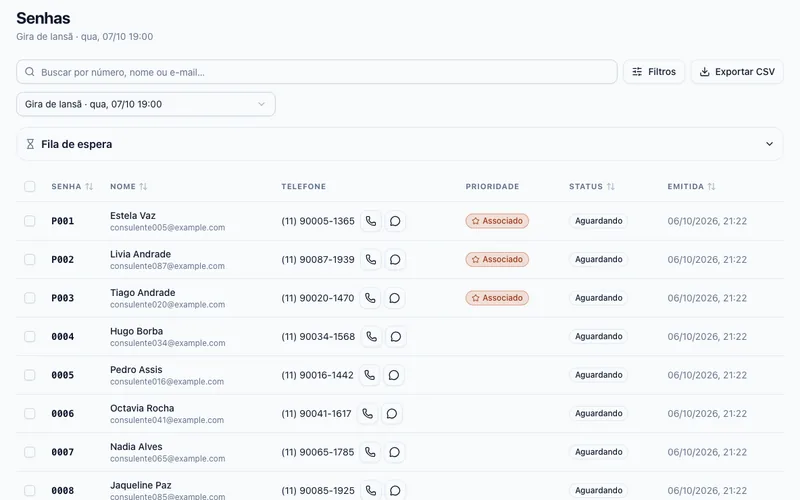
Task: Message Nadia Alves via chat icon
Action: 394,452
